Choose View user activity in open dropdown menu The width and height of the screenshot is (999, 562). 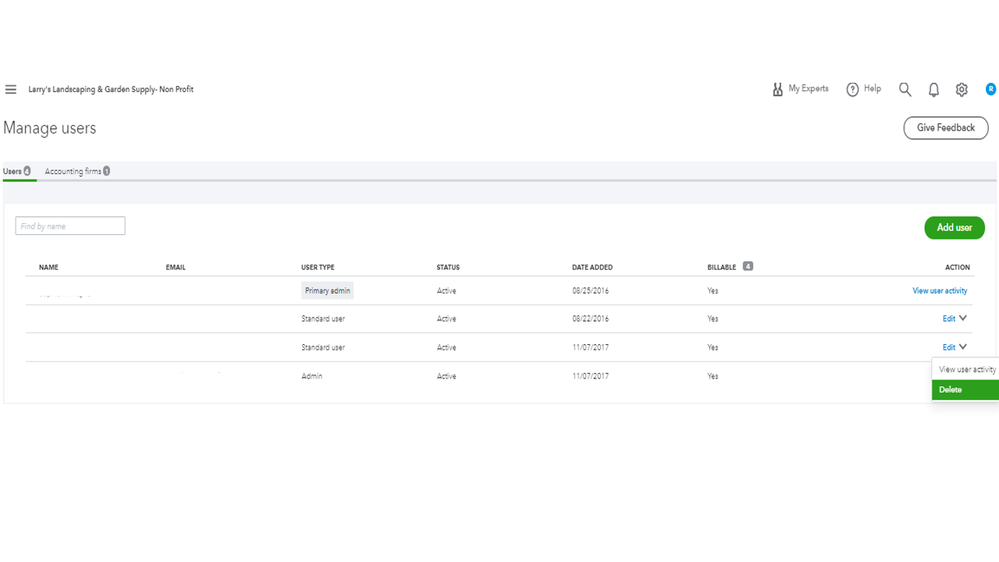coord(966,370)
